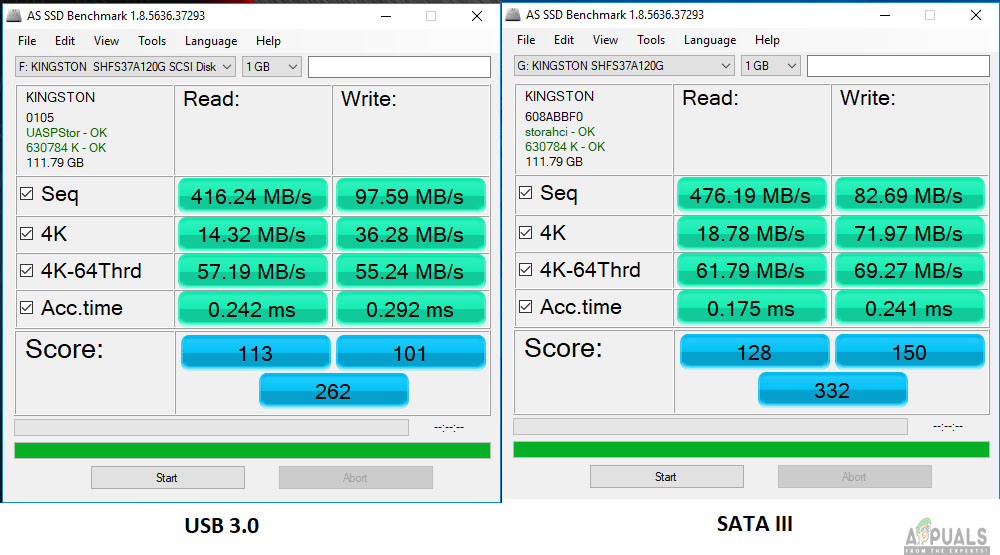Click the 18.78 MB/s 4K read result

point(751,233)
